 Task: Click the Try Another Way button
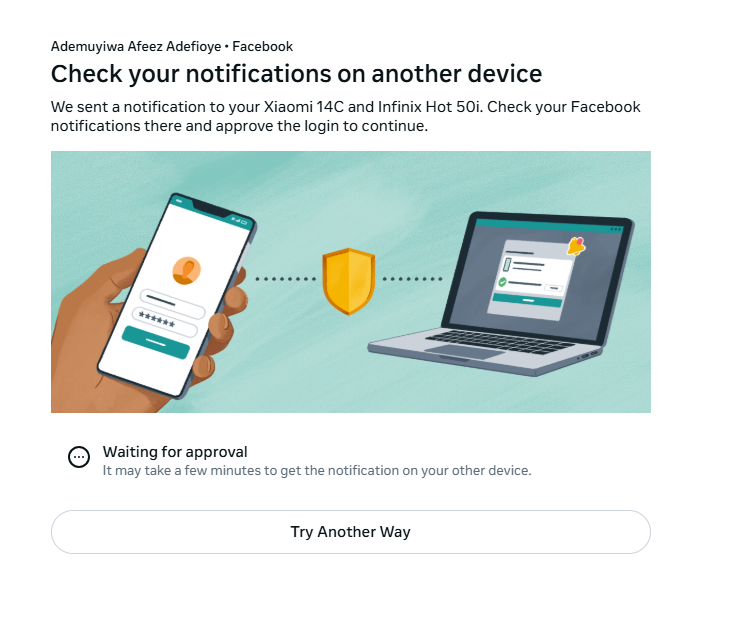point(350,532)
